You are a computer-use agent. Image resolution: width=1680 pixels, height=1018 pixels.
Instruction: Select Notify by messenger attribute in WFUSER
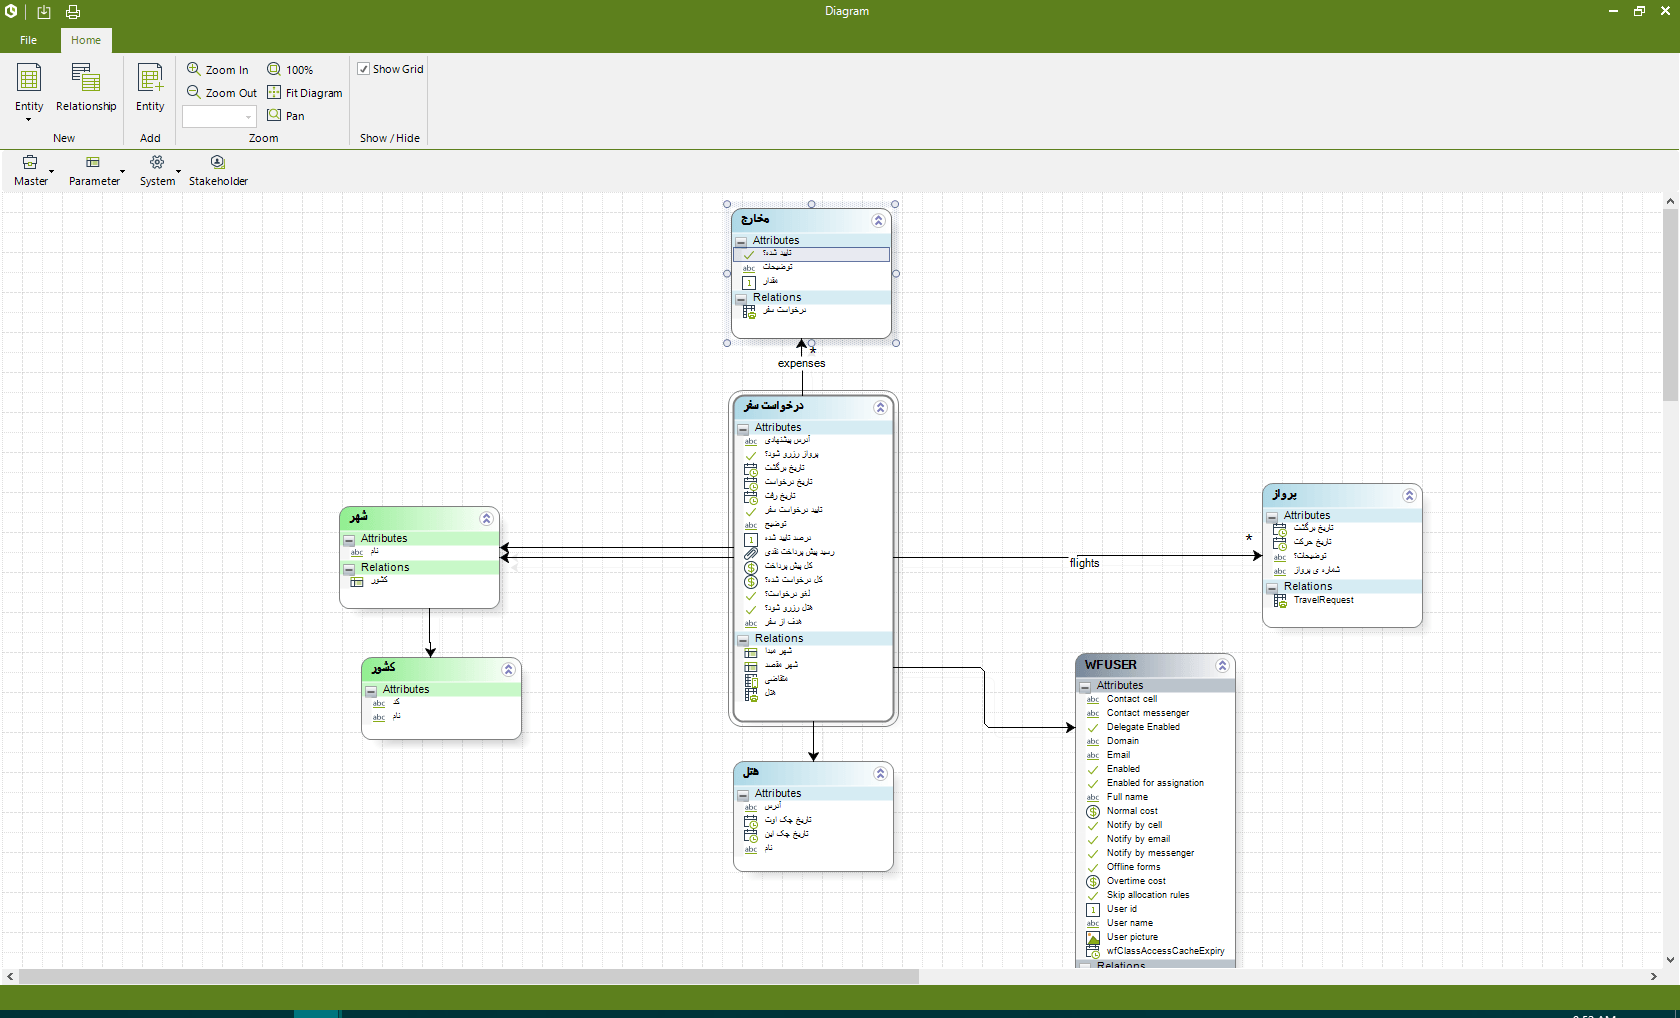pyautogui.click(x=1150, y=854)
